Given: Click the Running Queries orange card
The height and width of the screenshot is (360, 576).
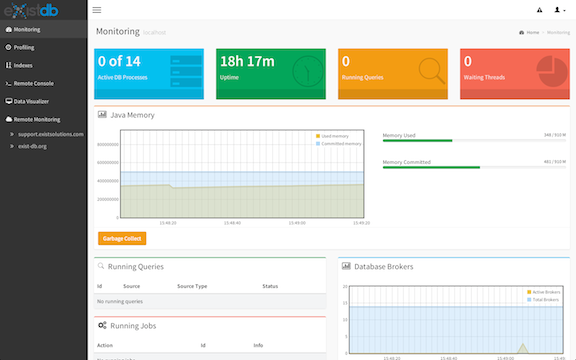Looking at the screenshot, I should click(393, 74).
